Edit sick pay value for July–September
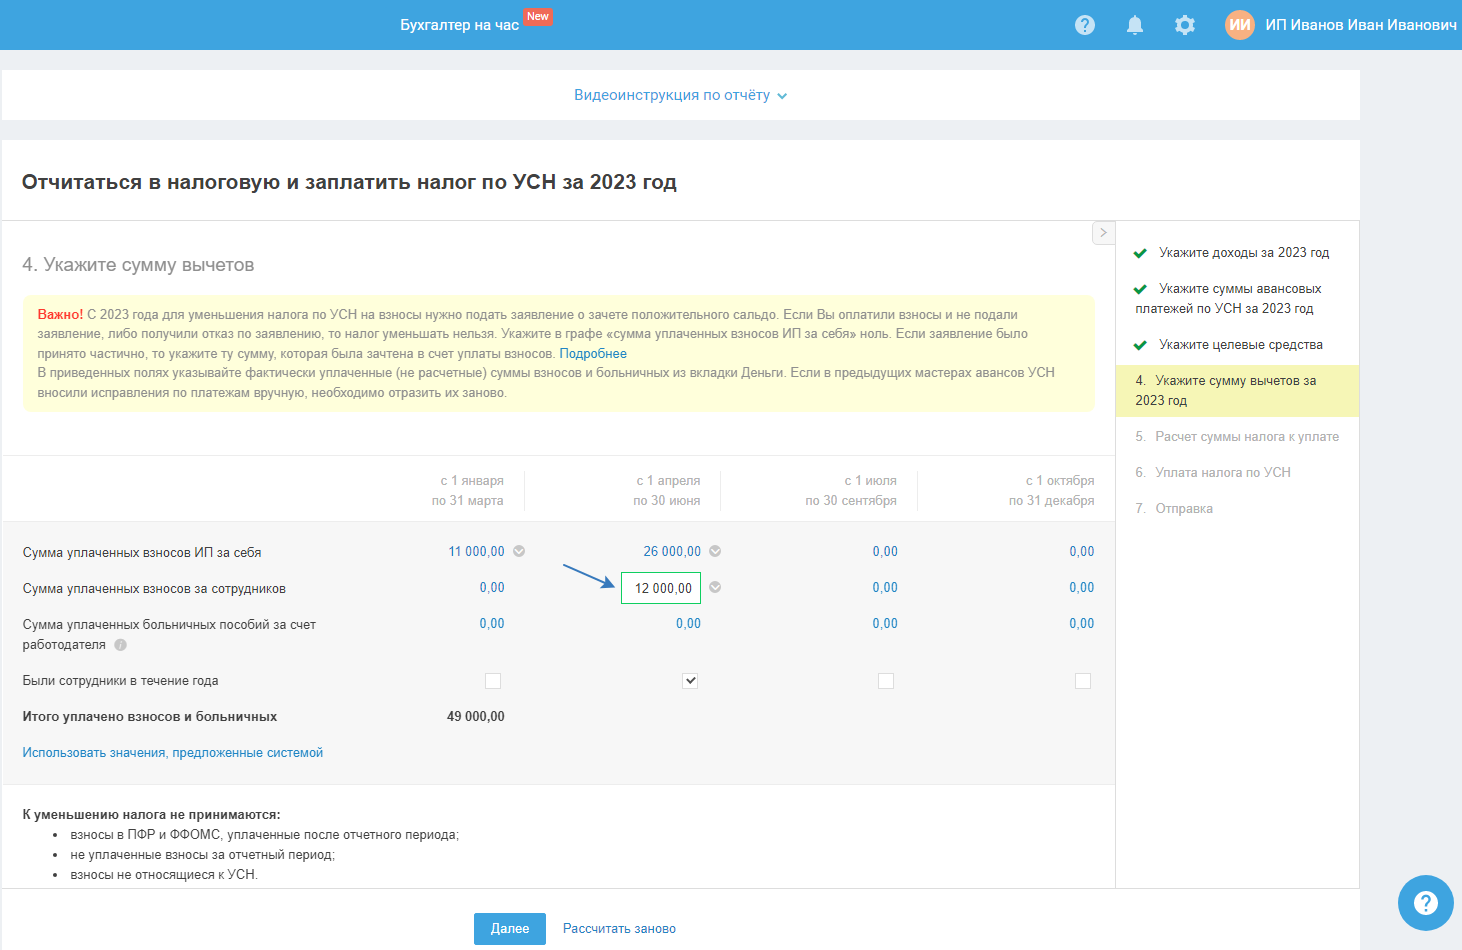The height and width of the screenshot is (950, 1462). [x=885, y=624]
